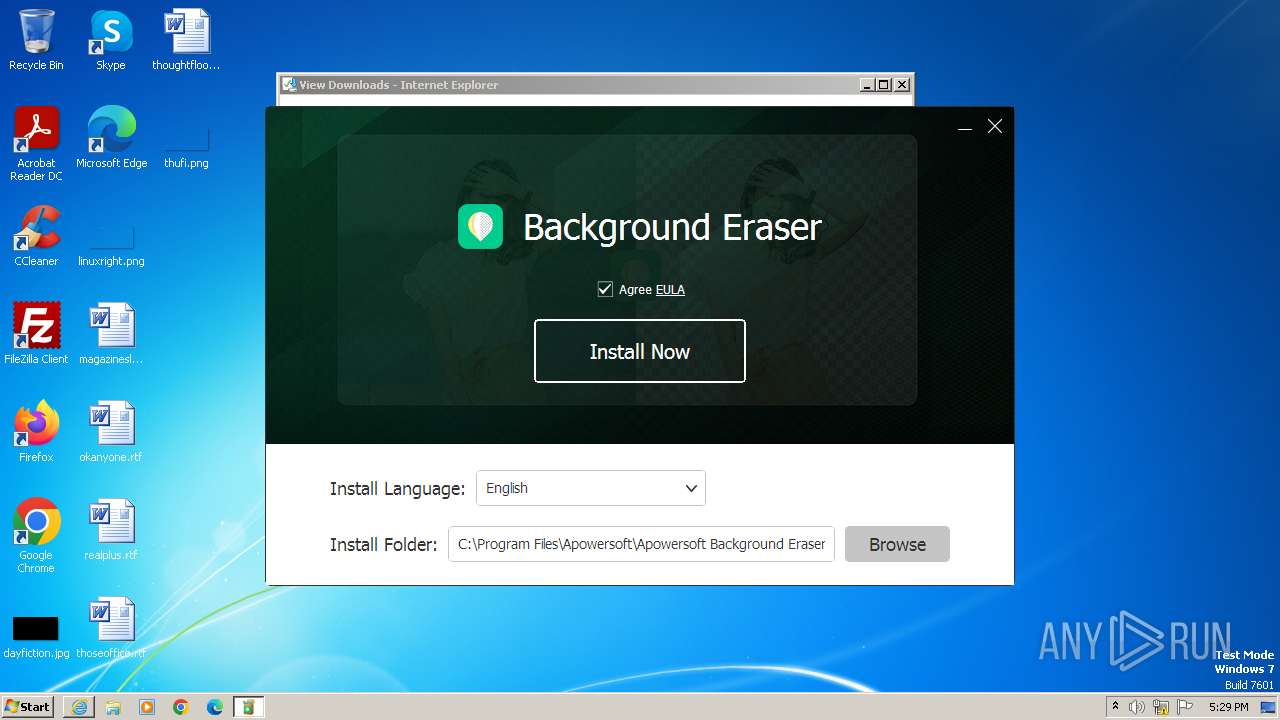Click the Background Eraser logo icon
This screenshot has height=720, width=1280.
point(481,227)
